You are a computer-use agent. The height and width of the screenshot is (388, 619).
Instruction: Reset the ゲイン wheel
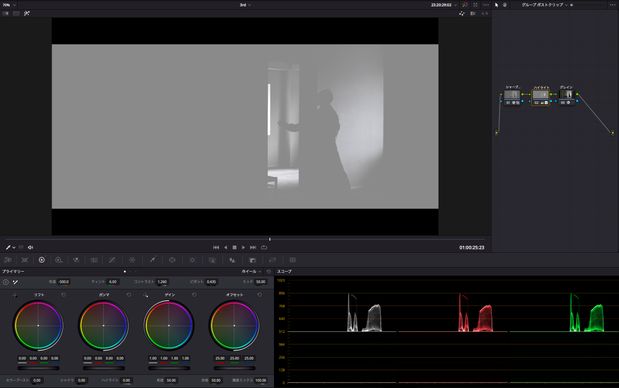[x=194, y=295]
